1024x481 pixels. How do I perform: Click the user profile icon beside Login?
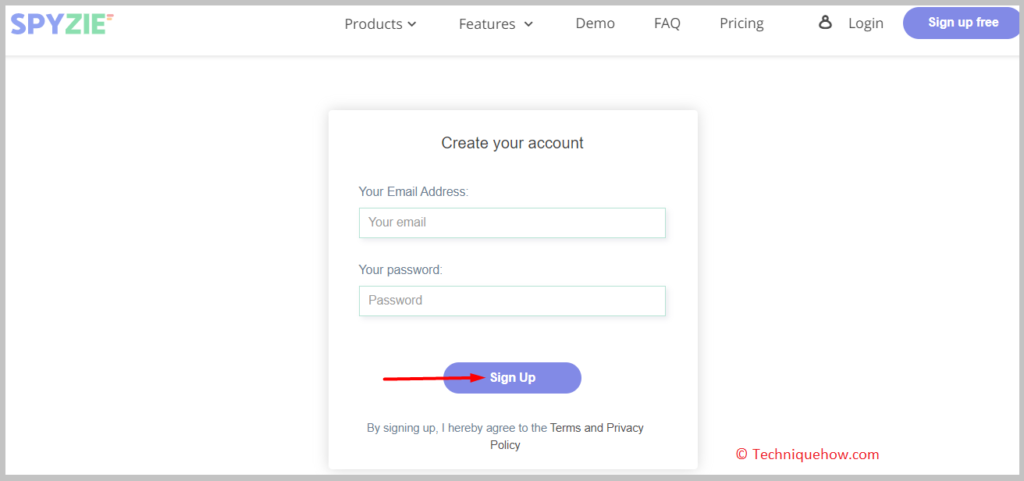(x=825, y=23)
